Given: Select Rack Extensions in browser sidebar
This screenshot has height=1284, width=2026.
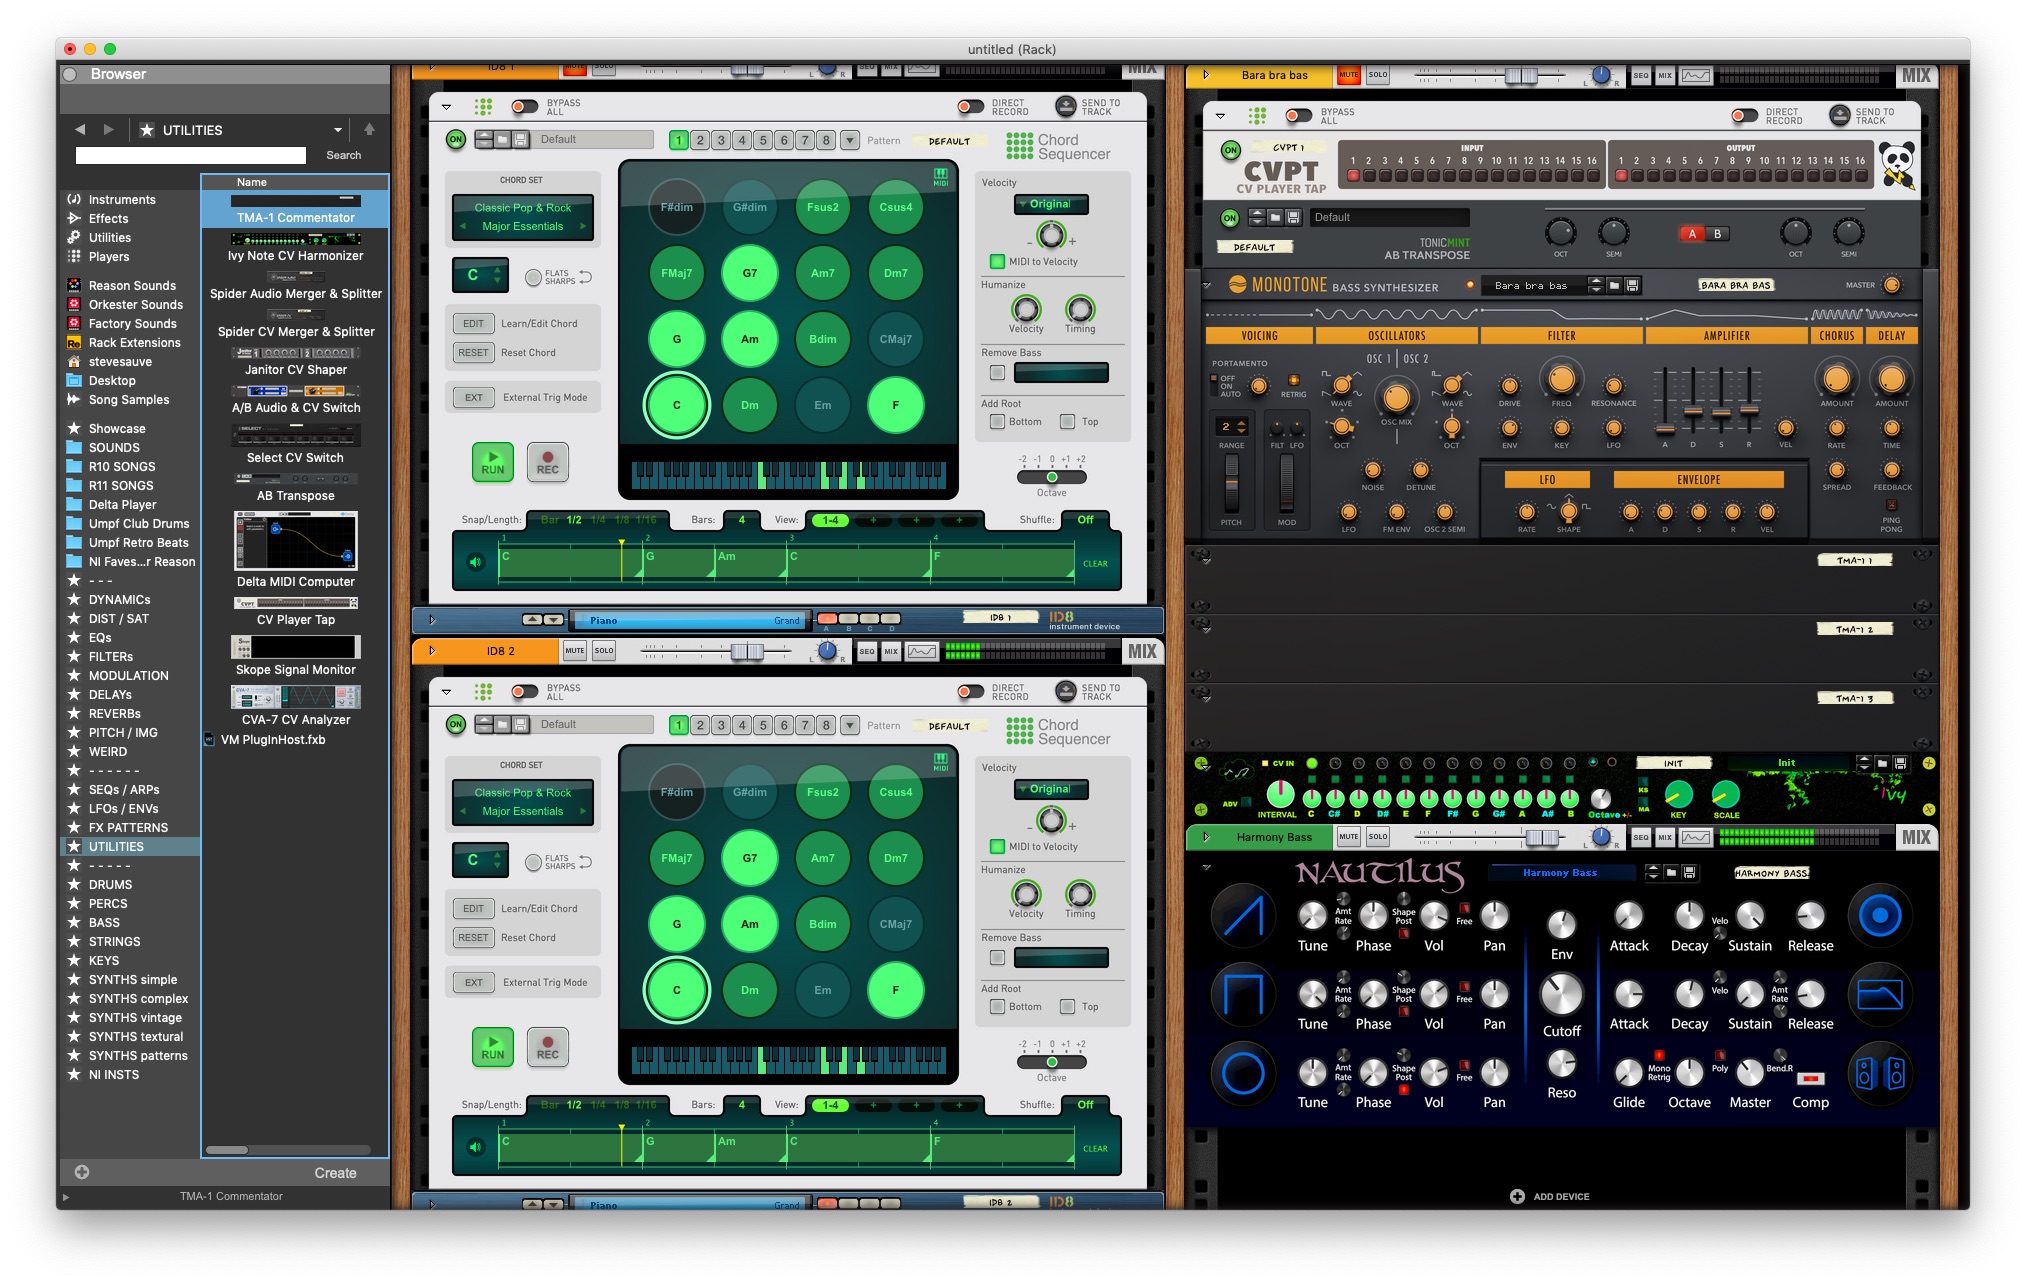Looking at the screenshot, I should [134, 342].
